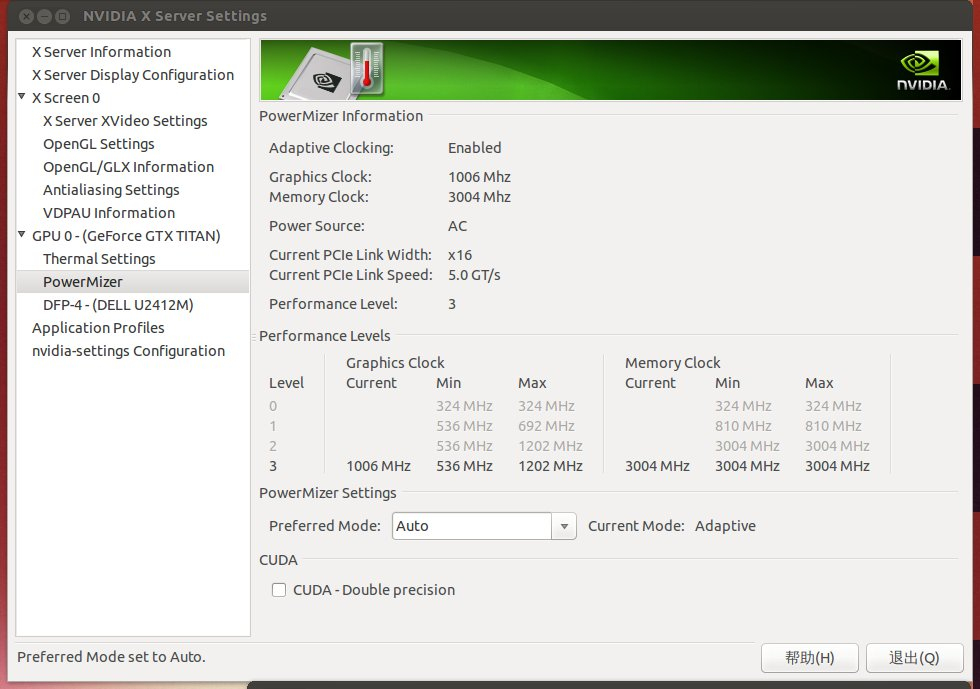Screen dimensions: 980x689
Task: Open OpenGL/GLX Information page
Action: point(129,167)
